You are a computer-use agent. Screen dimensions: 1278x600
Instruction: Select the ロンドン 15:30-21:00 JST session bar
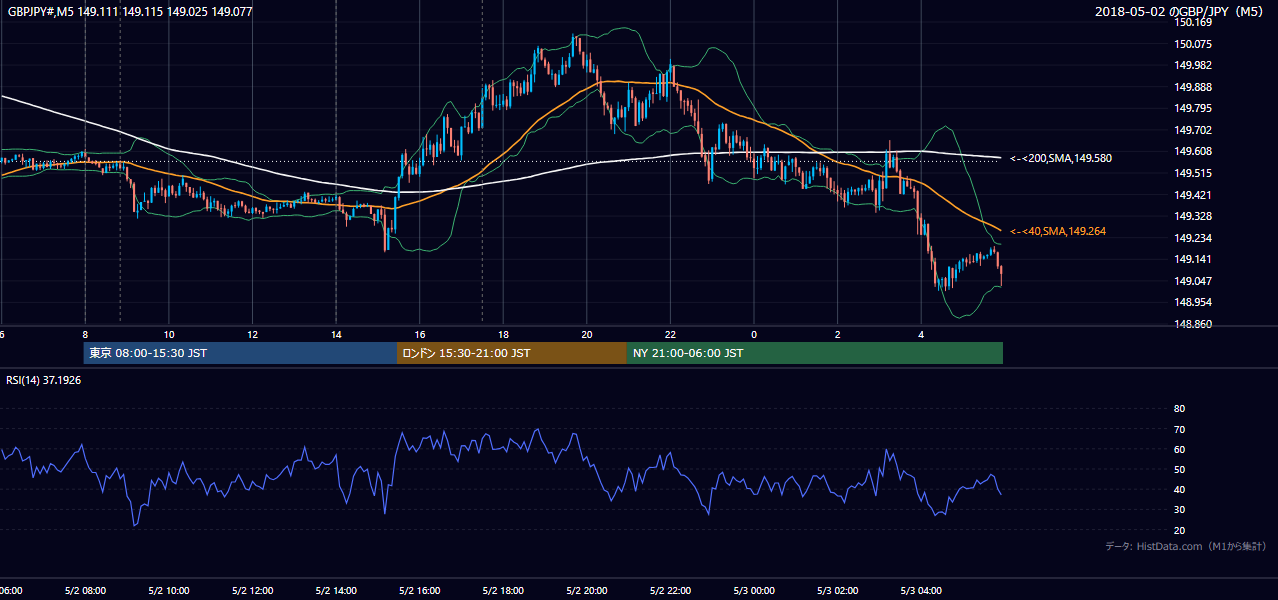[512, 353]
